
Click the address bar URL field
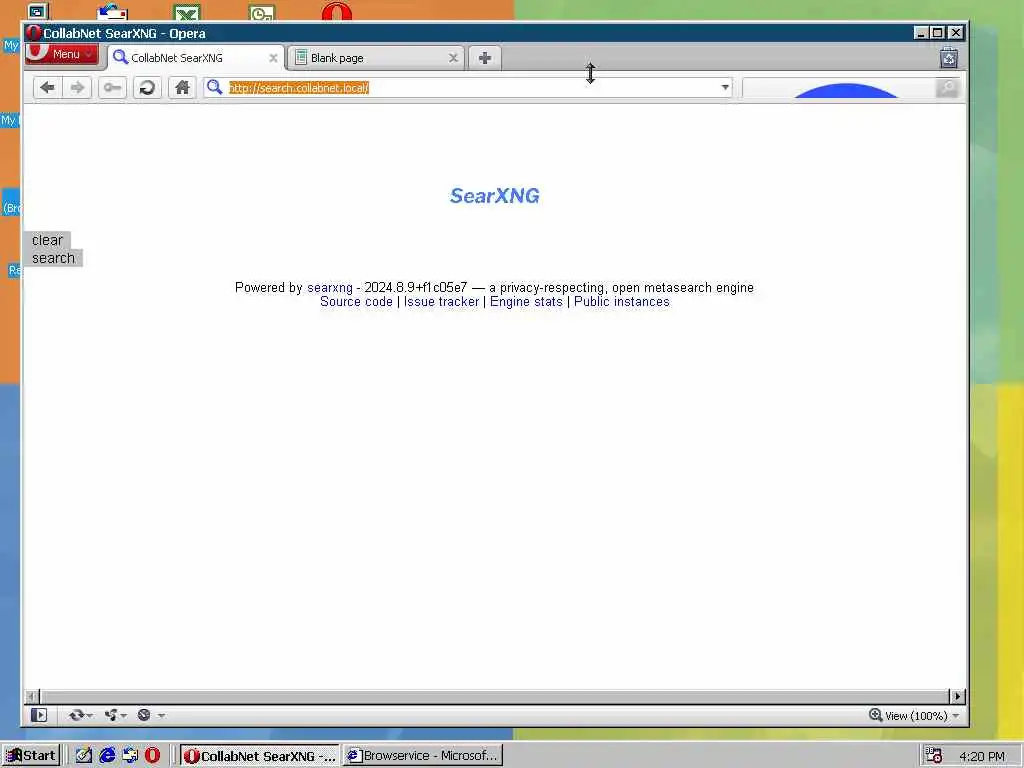pyautogui.click(x=468, y=88)
